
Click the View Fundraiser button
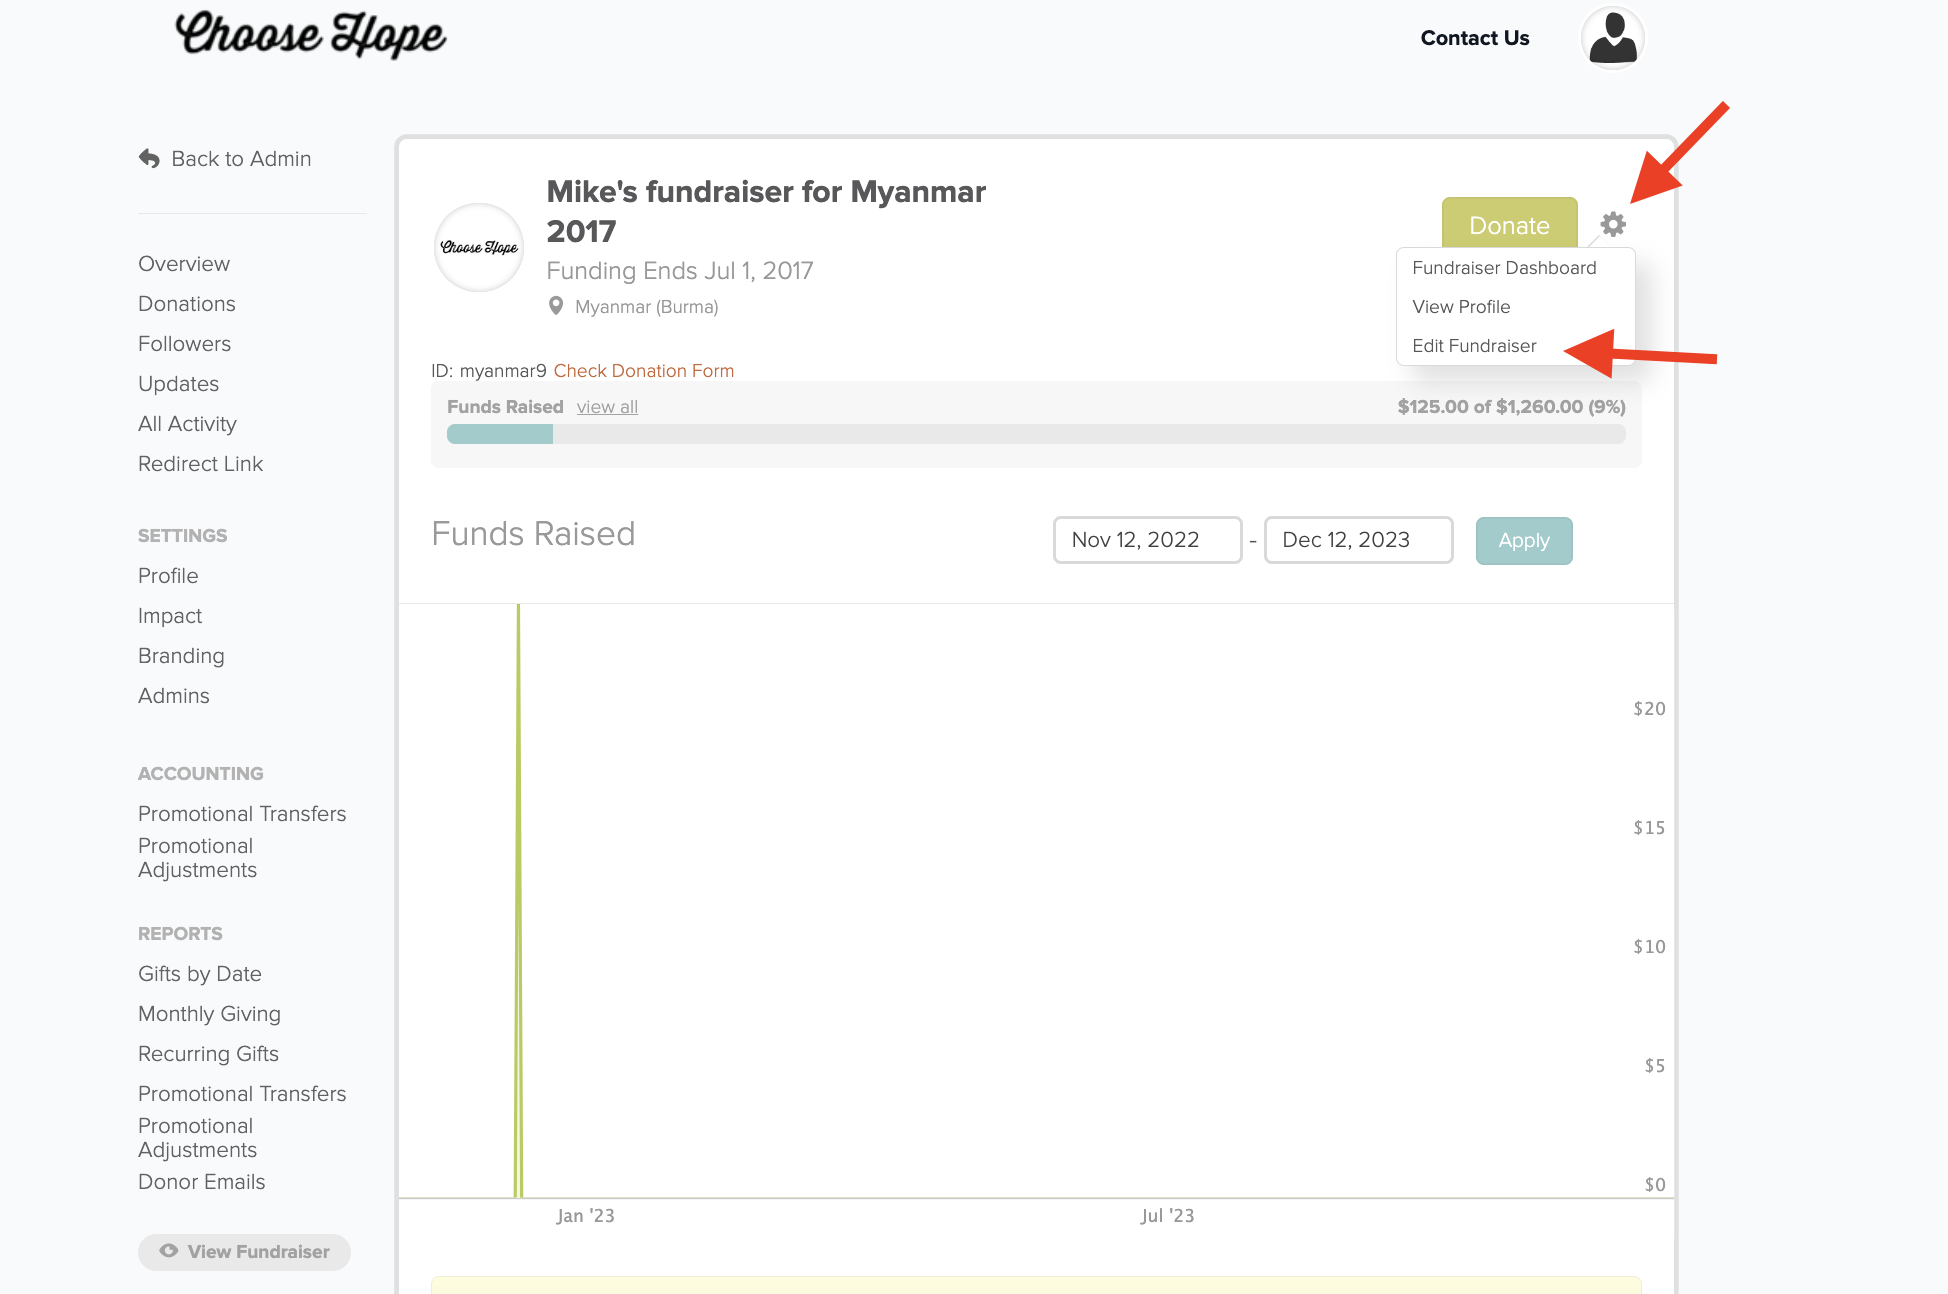pyautogui.click(x=244, y=1252)
